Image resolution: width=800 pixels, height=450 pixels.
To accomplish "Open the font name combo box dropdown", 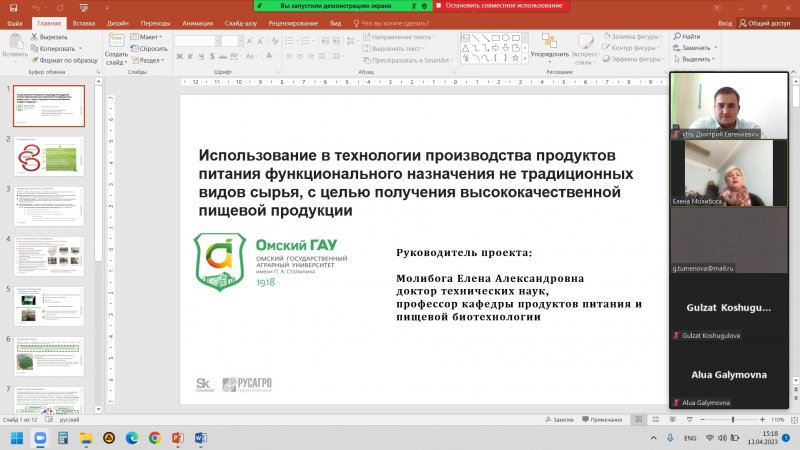I will pyautogui.click(x=217, y=41).
